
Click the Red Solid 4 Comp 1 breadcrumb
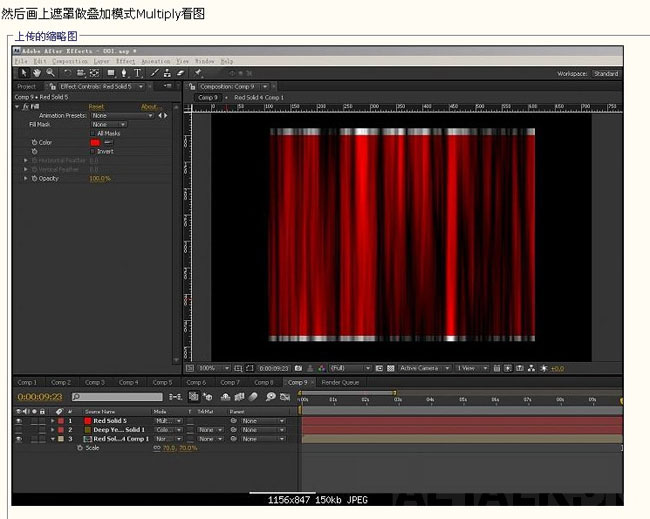pyautogui.click(x=259, y=97)
